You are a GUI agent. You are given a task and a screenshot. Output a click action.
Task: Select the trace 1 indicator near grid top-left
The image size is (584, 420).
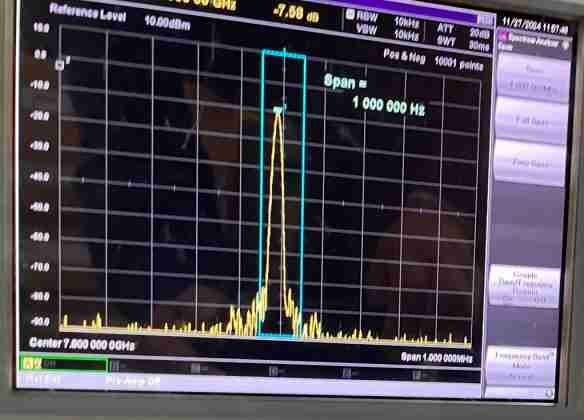(x=60, y=65)
